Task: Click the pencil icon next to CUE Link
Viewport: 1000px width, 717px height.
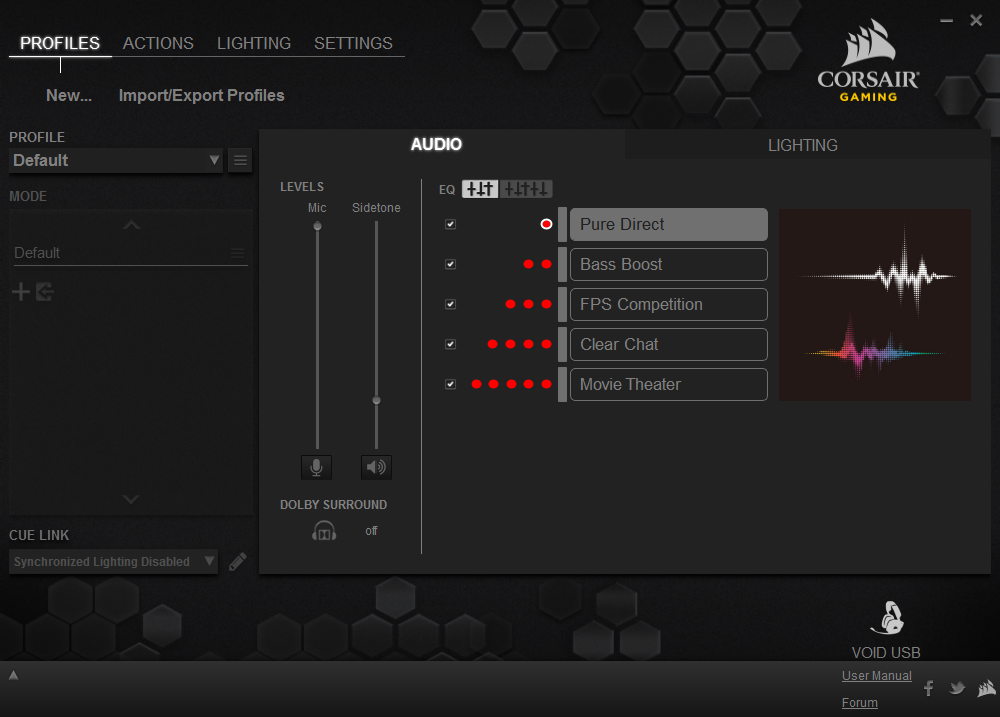Action: point(237,562)
